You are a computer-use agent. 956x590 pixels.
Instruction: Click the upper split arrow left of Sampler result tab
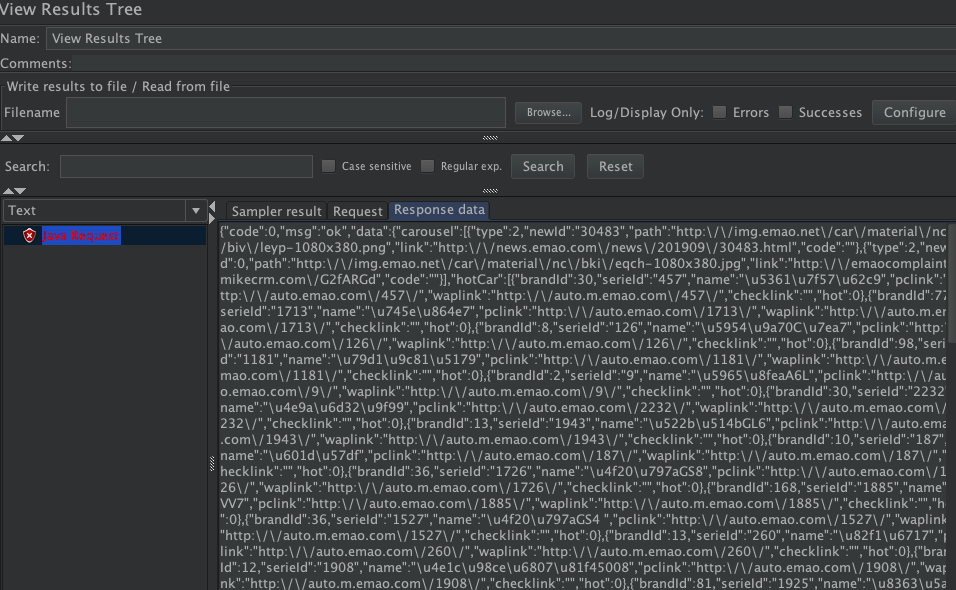coord(211,206)
